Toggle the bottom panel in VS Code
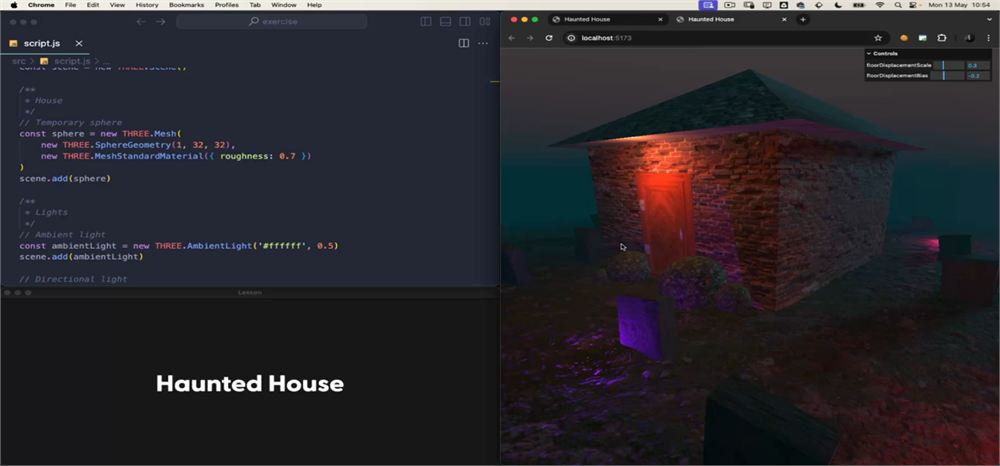1000x466 pixels. [446, 22]
